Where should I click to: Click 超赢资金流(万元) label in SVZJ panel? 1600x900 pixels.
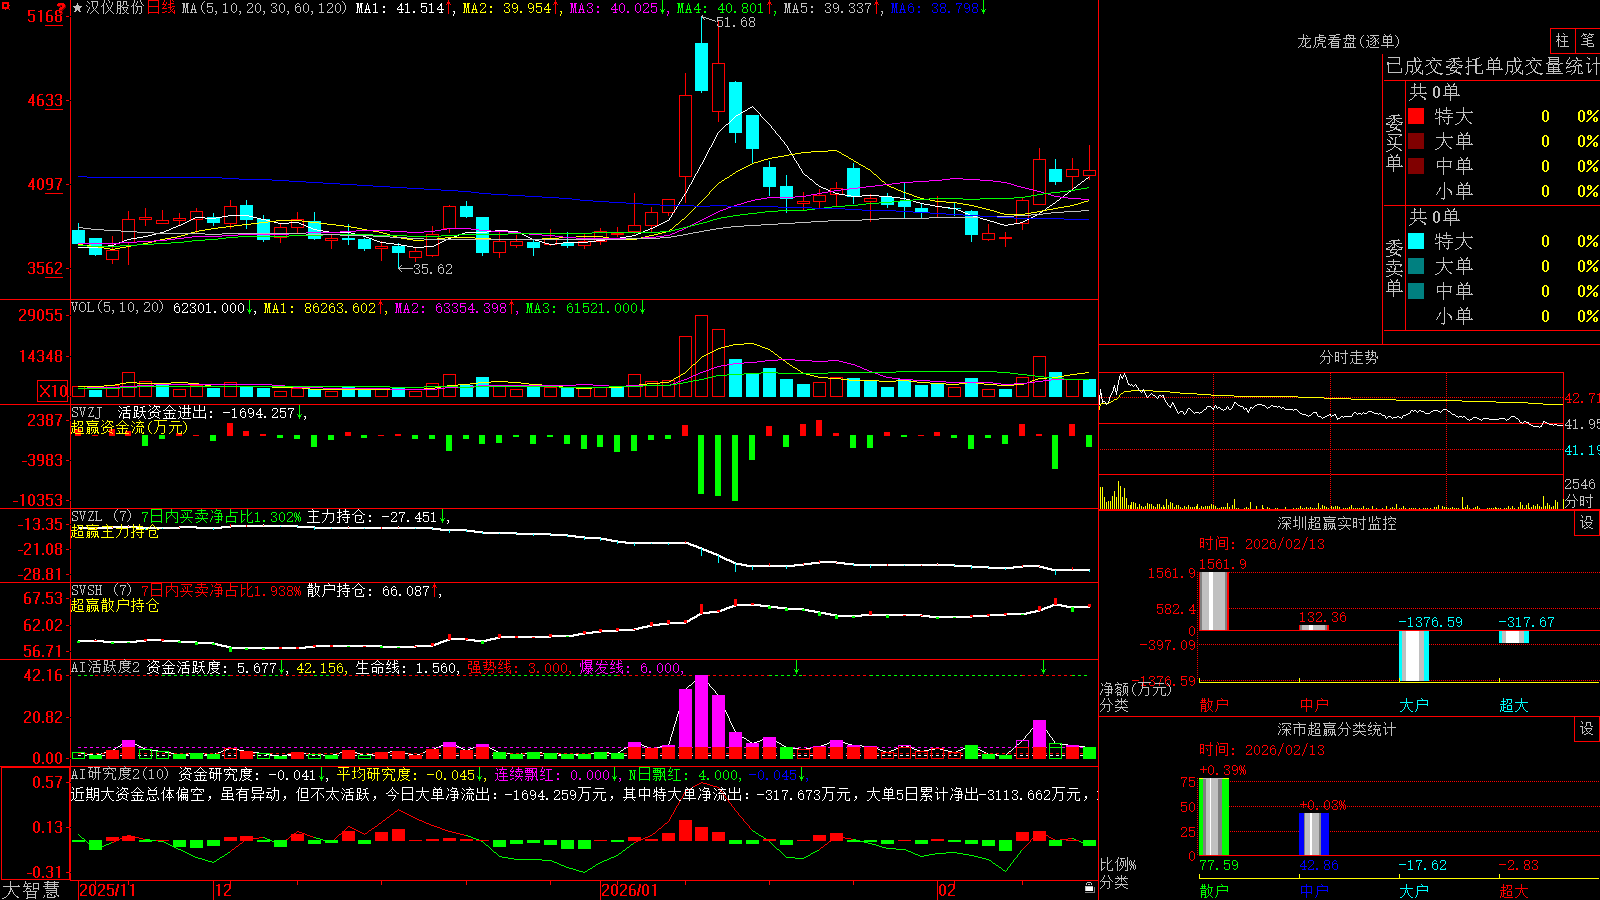[129, 428]
